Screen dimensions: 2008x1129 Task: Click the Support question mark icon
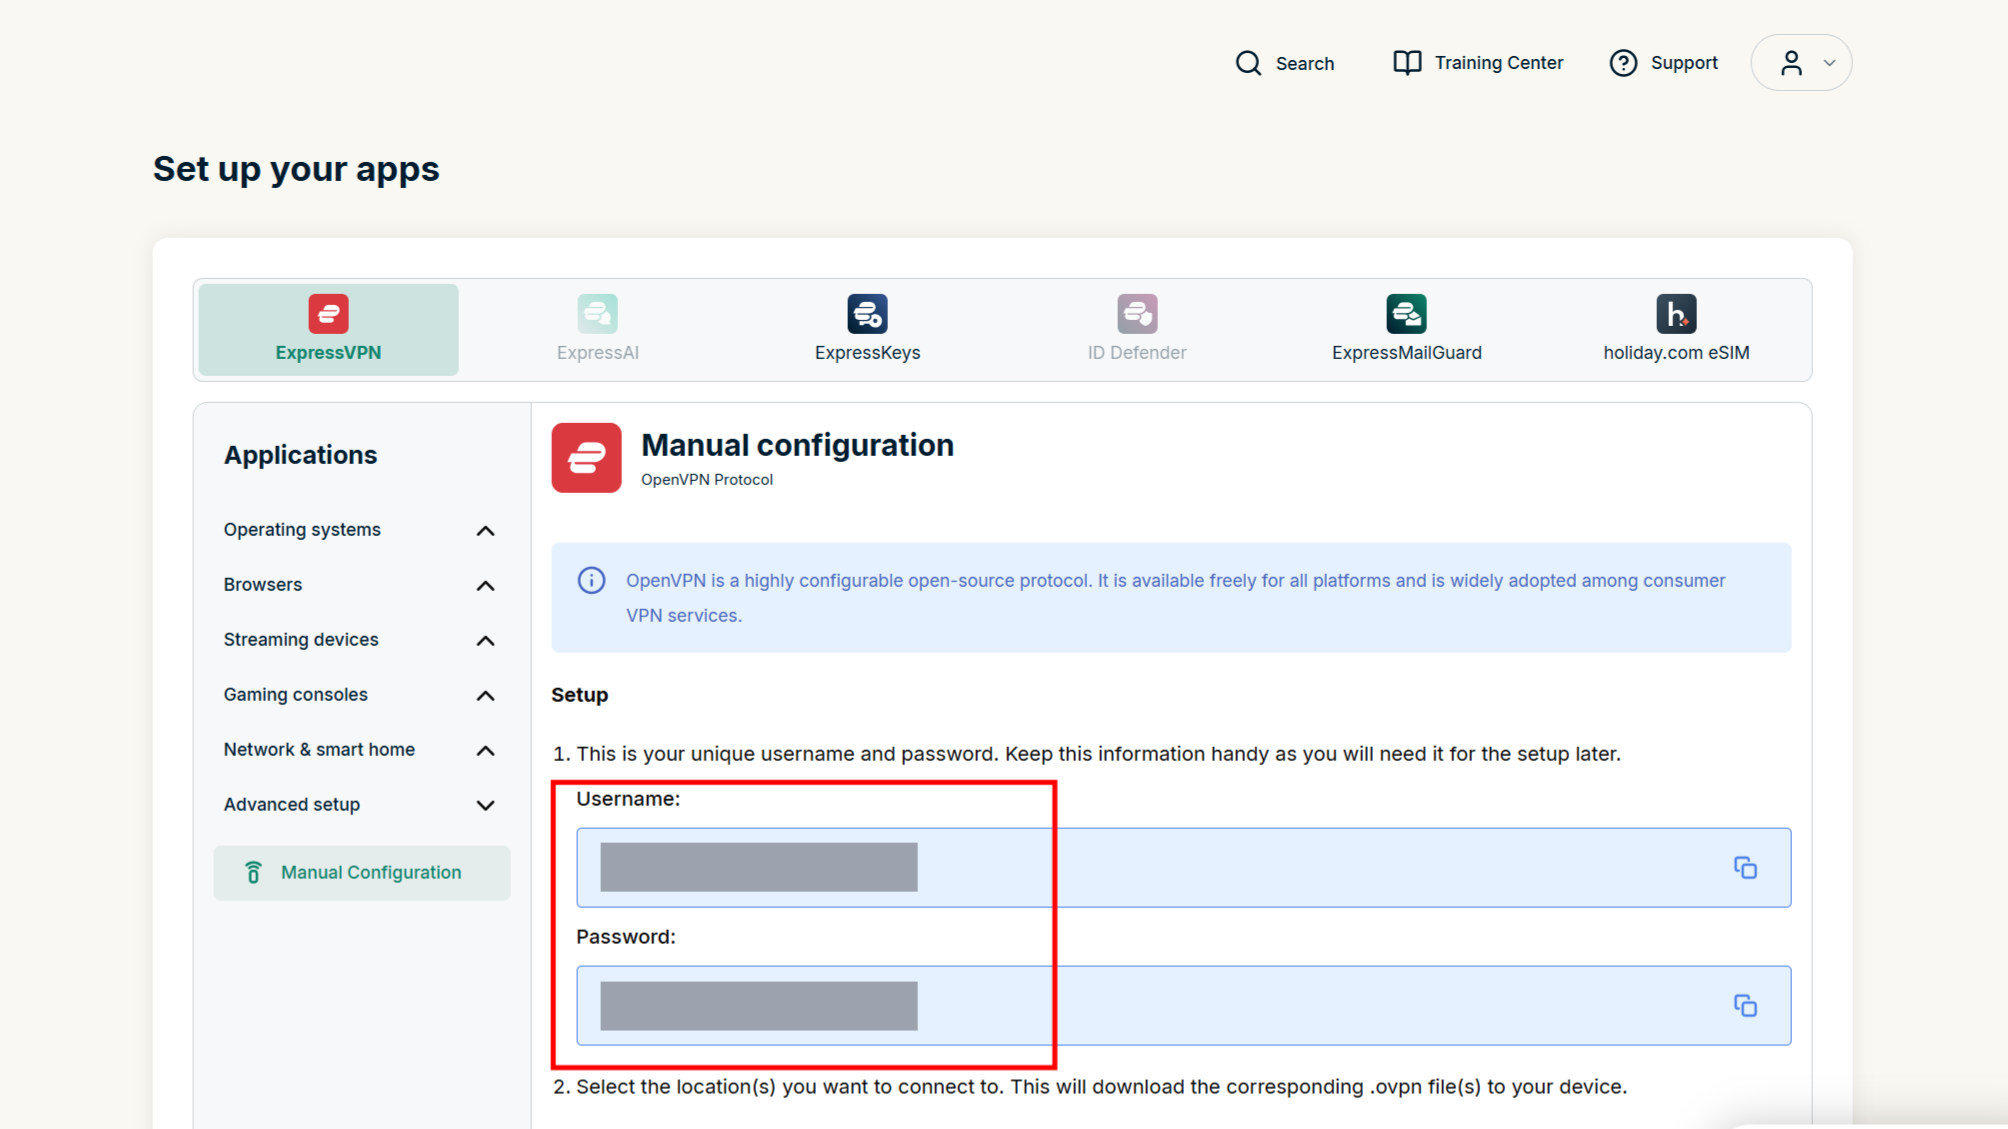1623,63
